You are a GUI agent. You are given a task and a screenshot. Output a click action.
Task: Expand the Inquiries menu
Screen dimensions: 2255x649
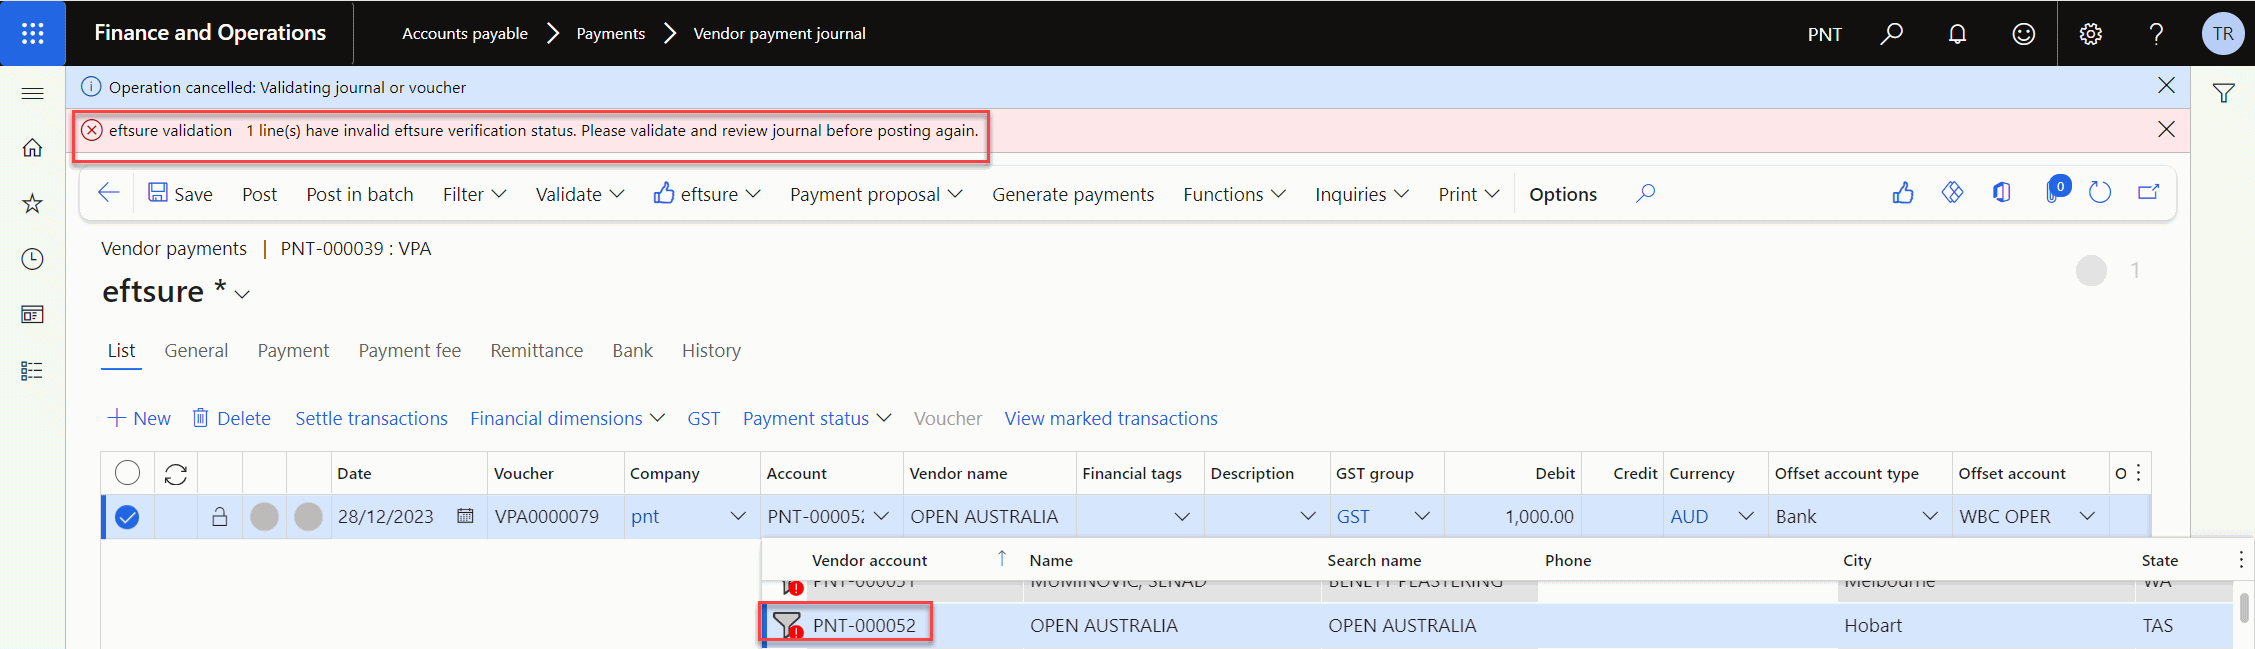click(1361, 194)
